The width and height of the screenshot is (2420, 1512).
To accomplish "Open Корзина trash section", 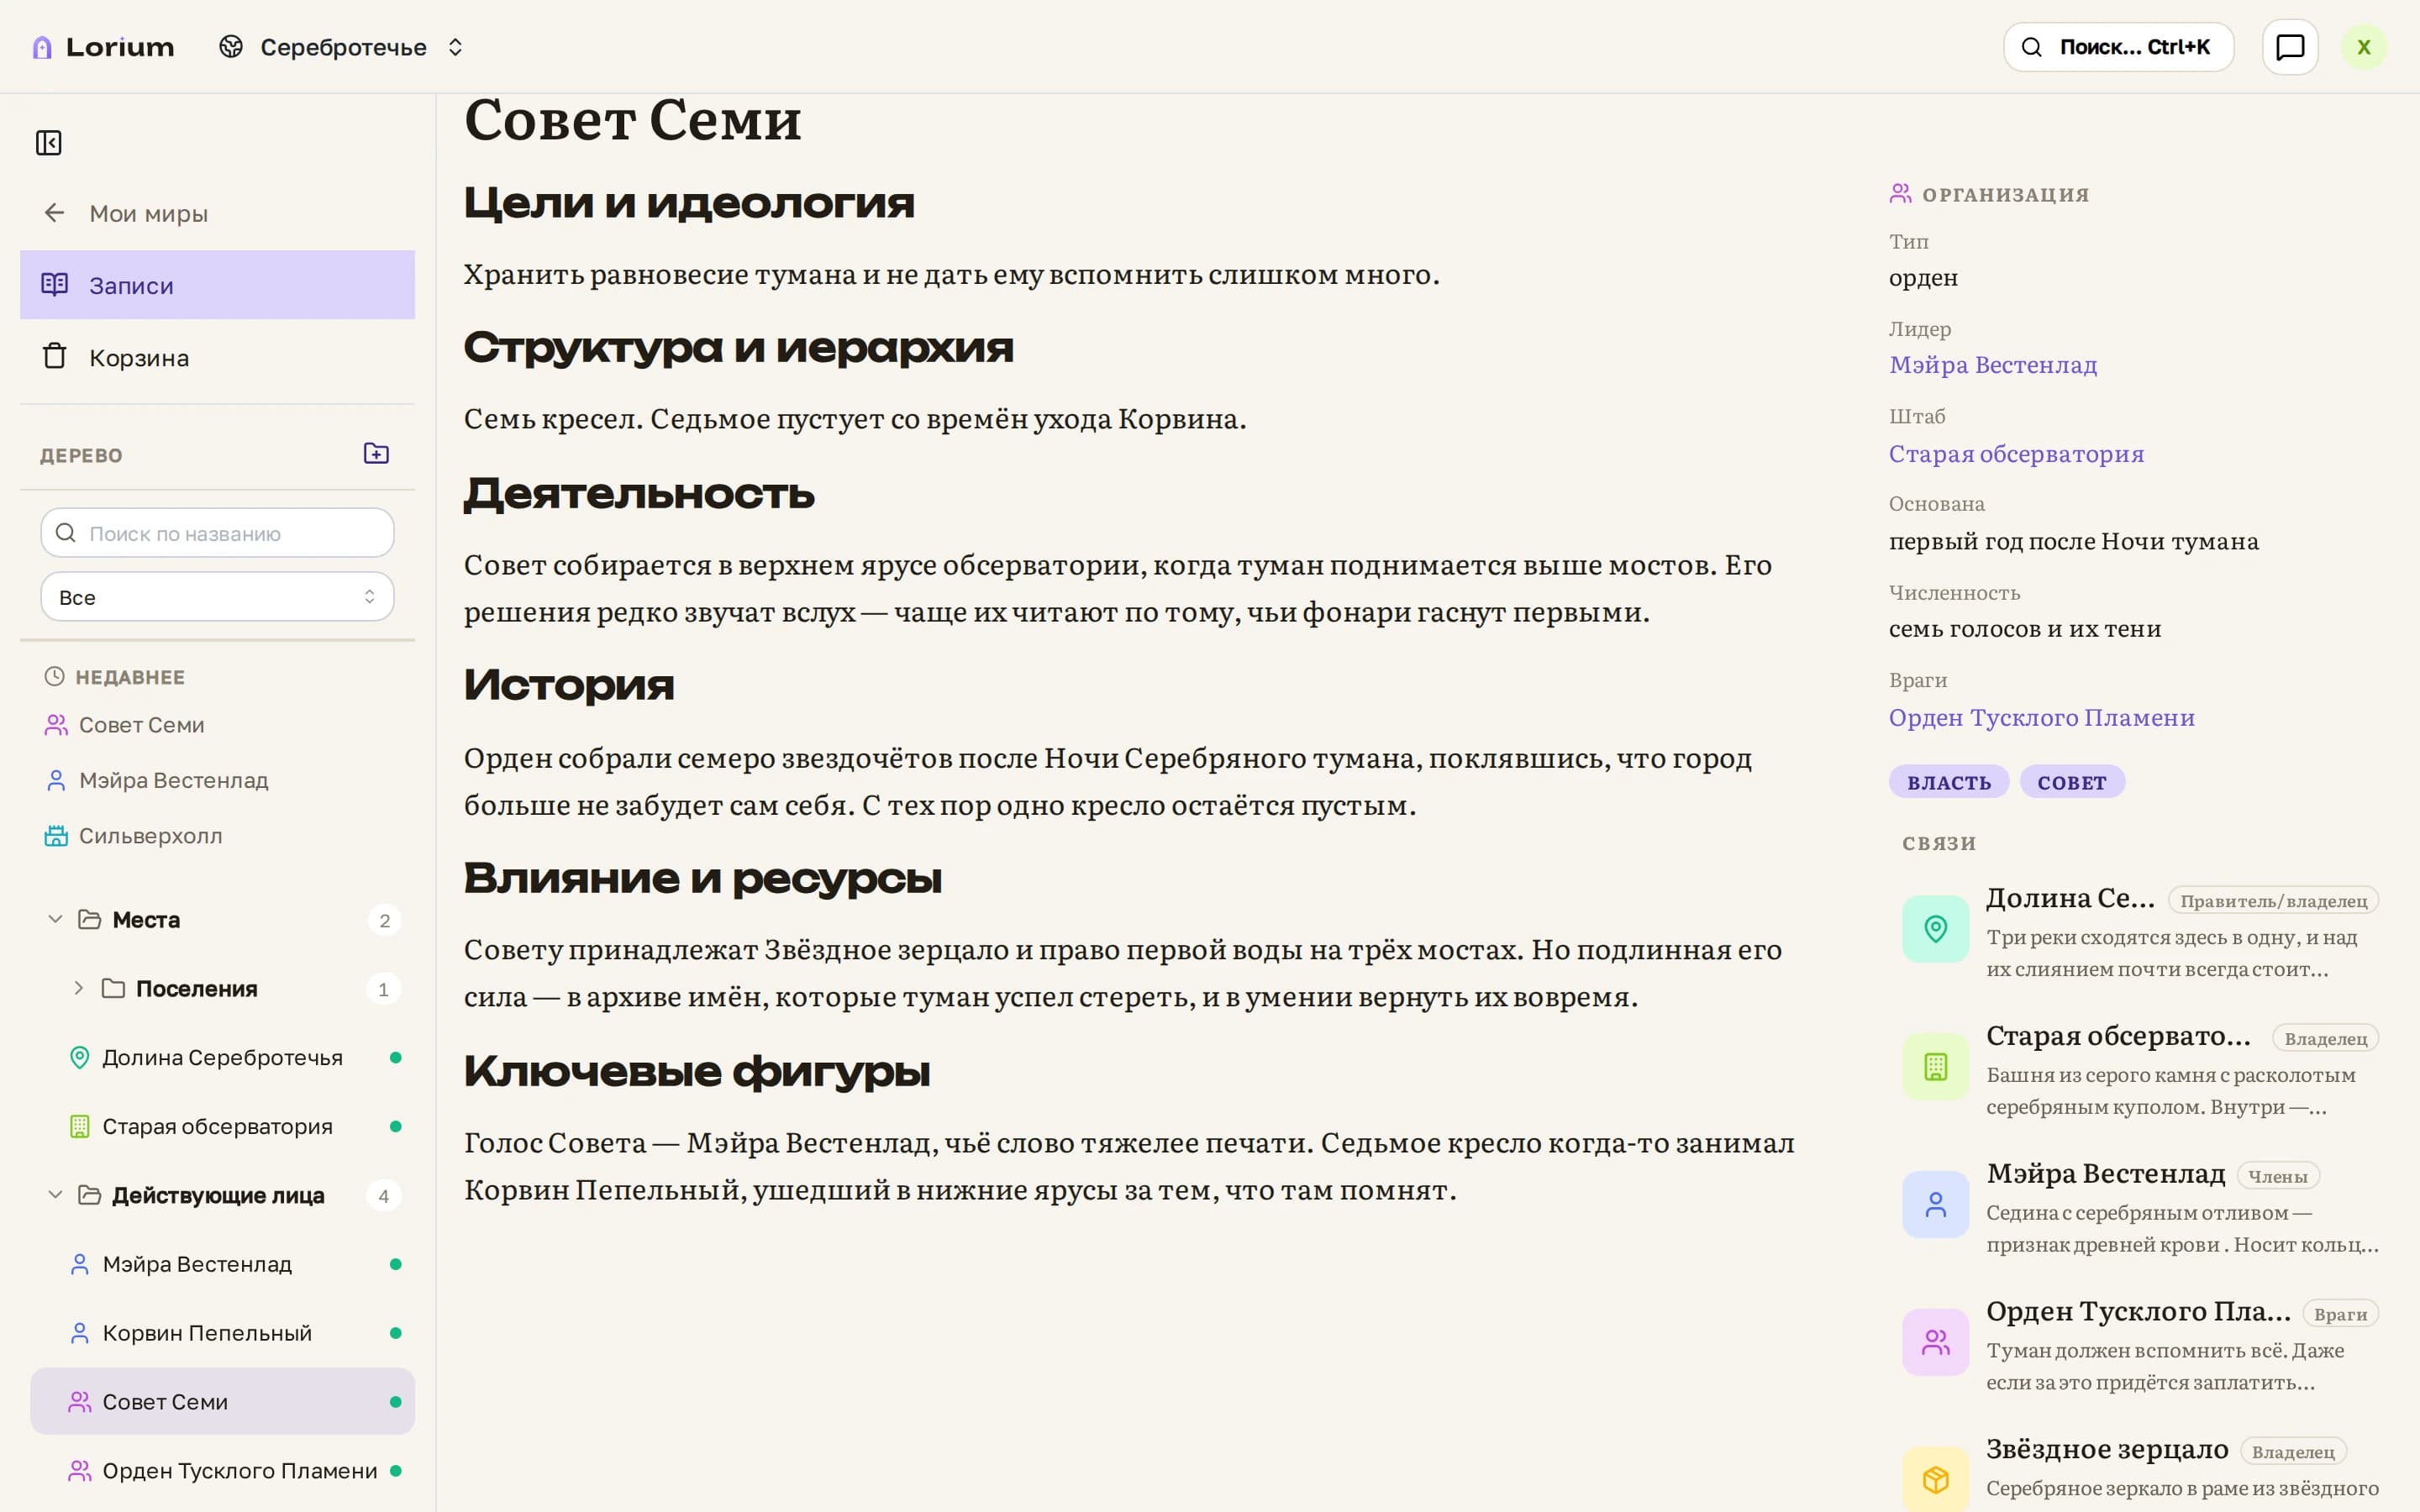I will [217, 357].
